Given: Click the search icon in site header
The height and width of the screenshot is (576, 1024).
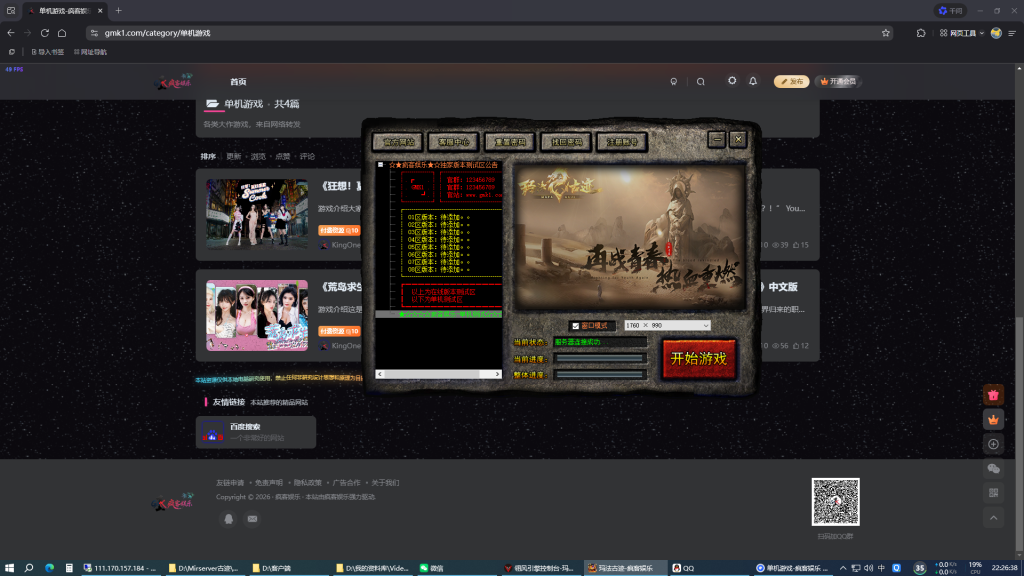Looking at the screenshot, I should tap(701, 82).
